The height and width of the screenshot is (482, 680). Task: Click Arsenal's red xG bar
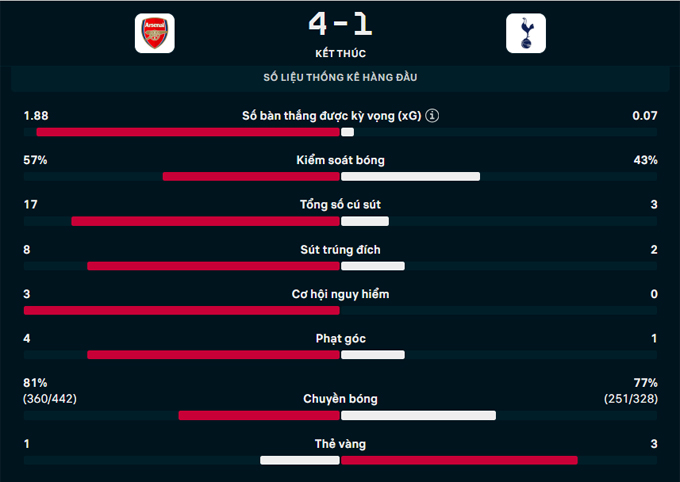pos(188,132)
